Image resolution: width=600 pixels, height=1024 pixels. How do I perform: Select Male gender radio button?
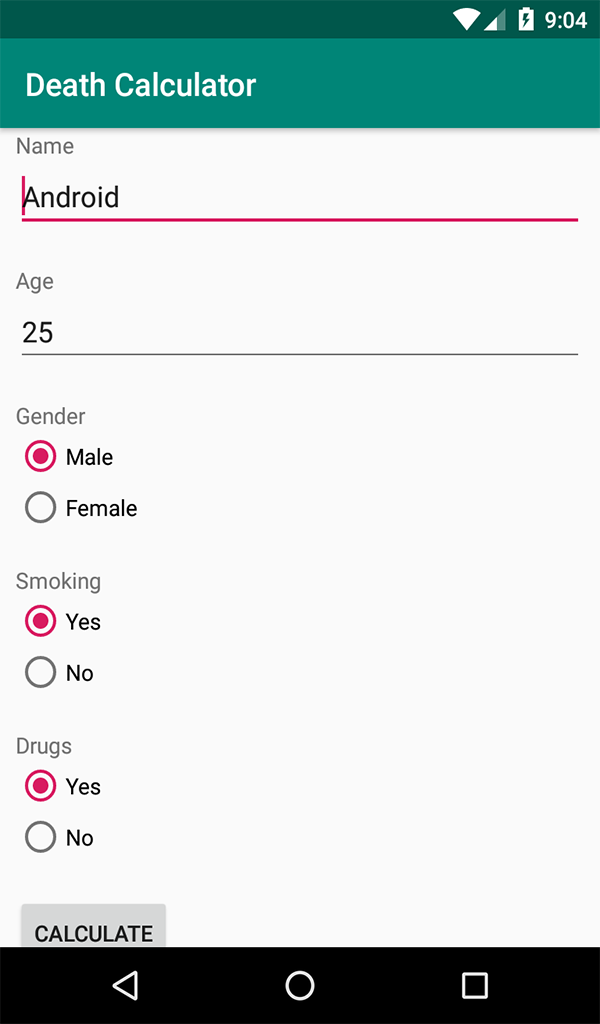tap(41, 457)
